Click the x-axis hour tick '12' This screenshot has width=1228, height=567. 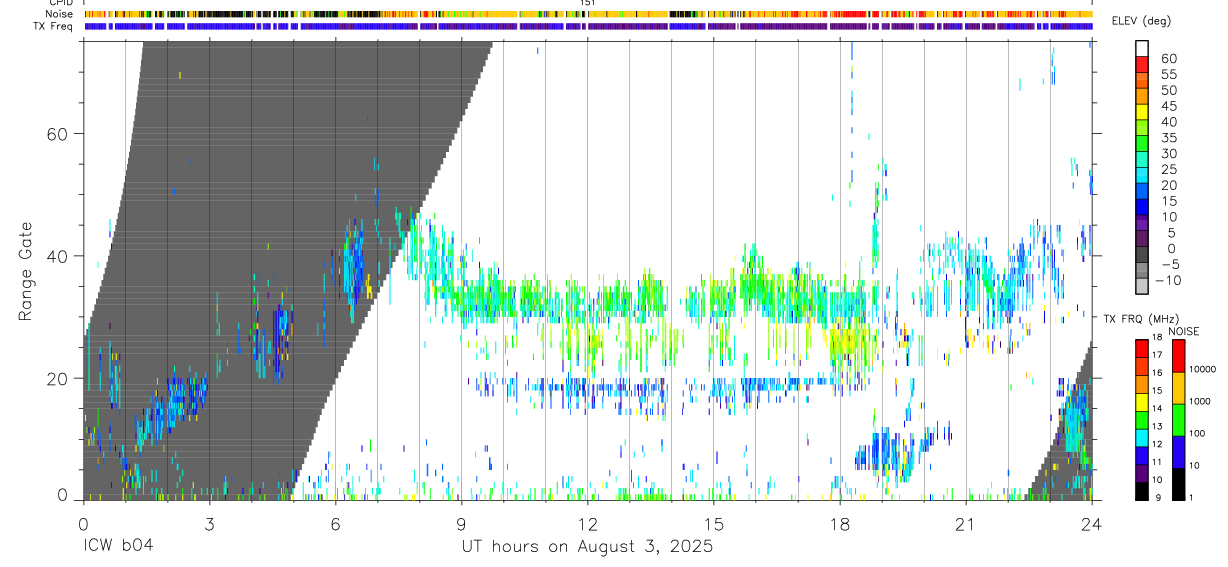click(587, 524)
